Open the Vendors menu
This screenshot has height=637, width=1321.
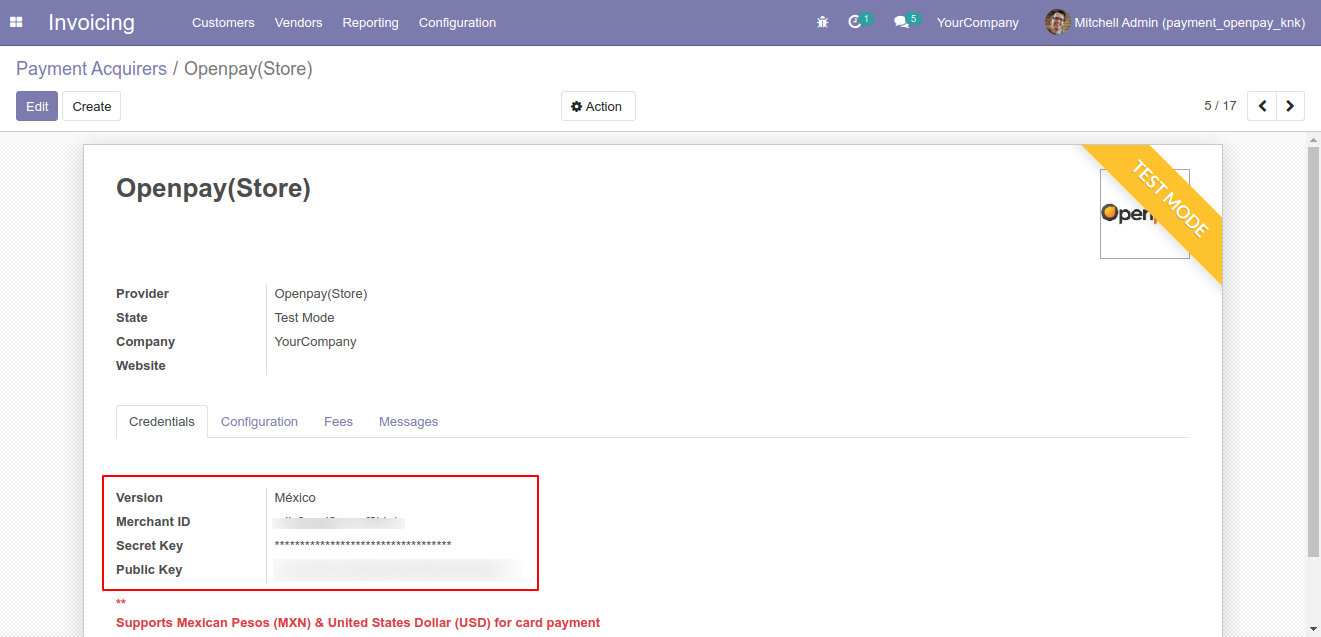pyautogui.click(x=298, y=22)
